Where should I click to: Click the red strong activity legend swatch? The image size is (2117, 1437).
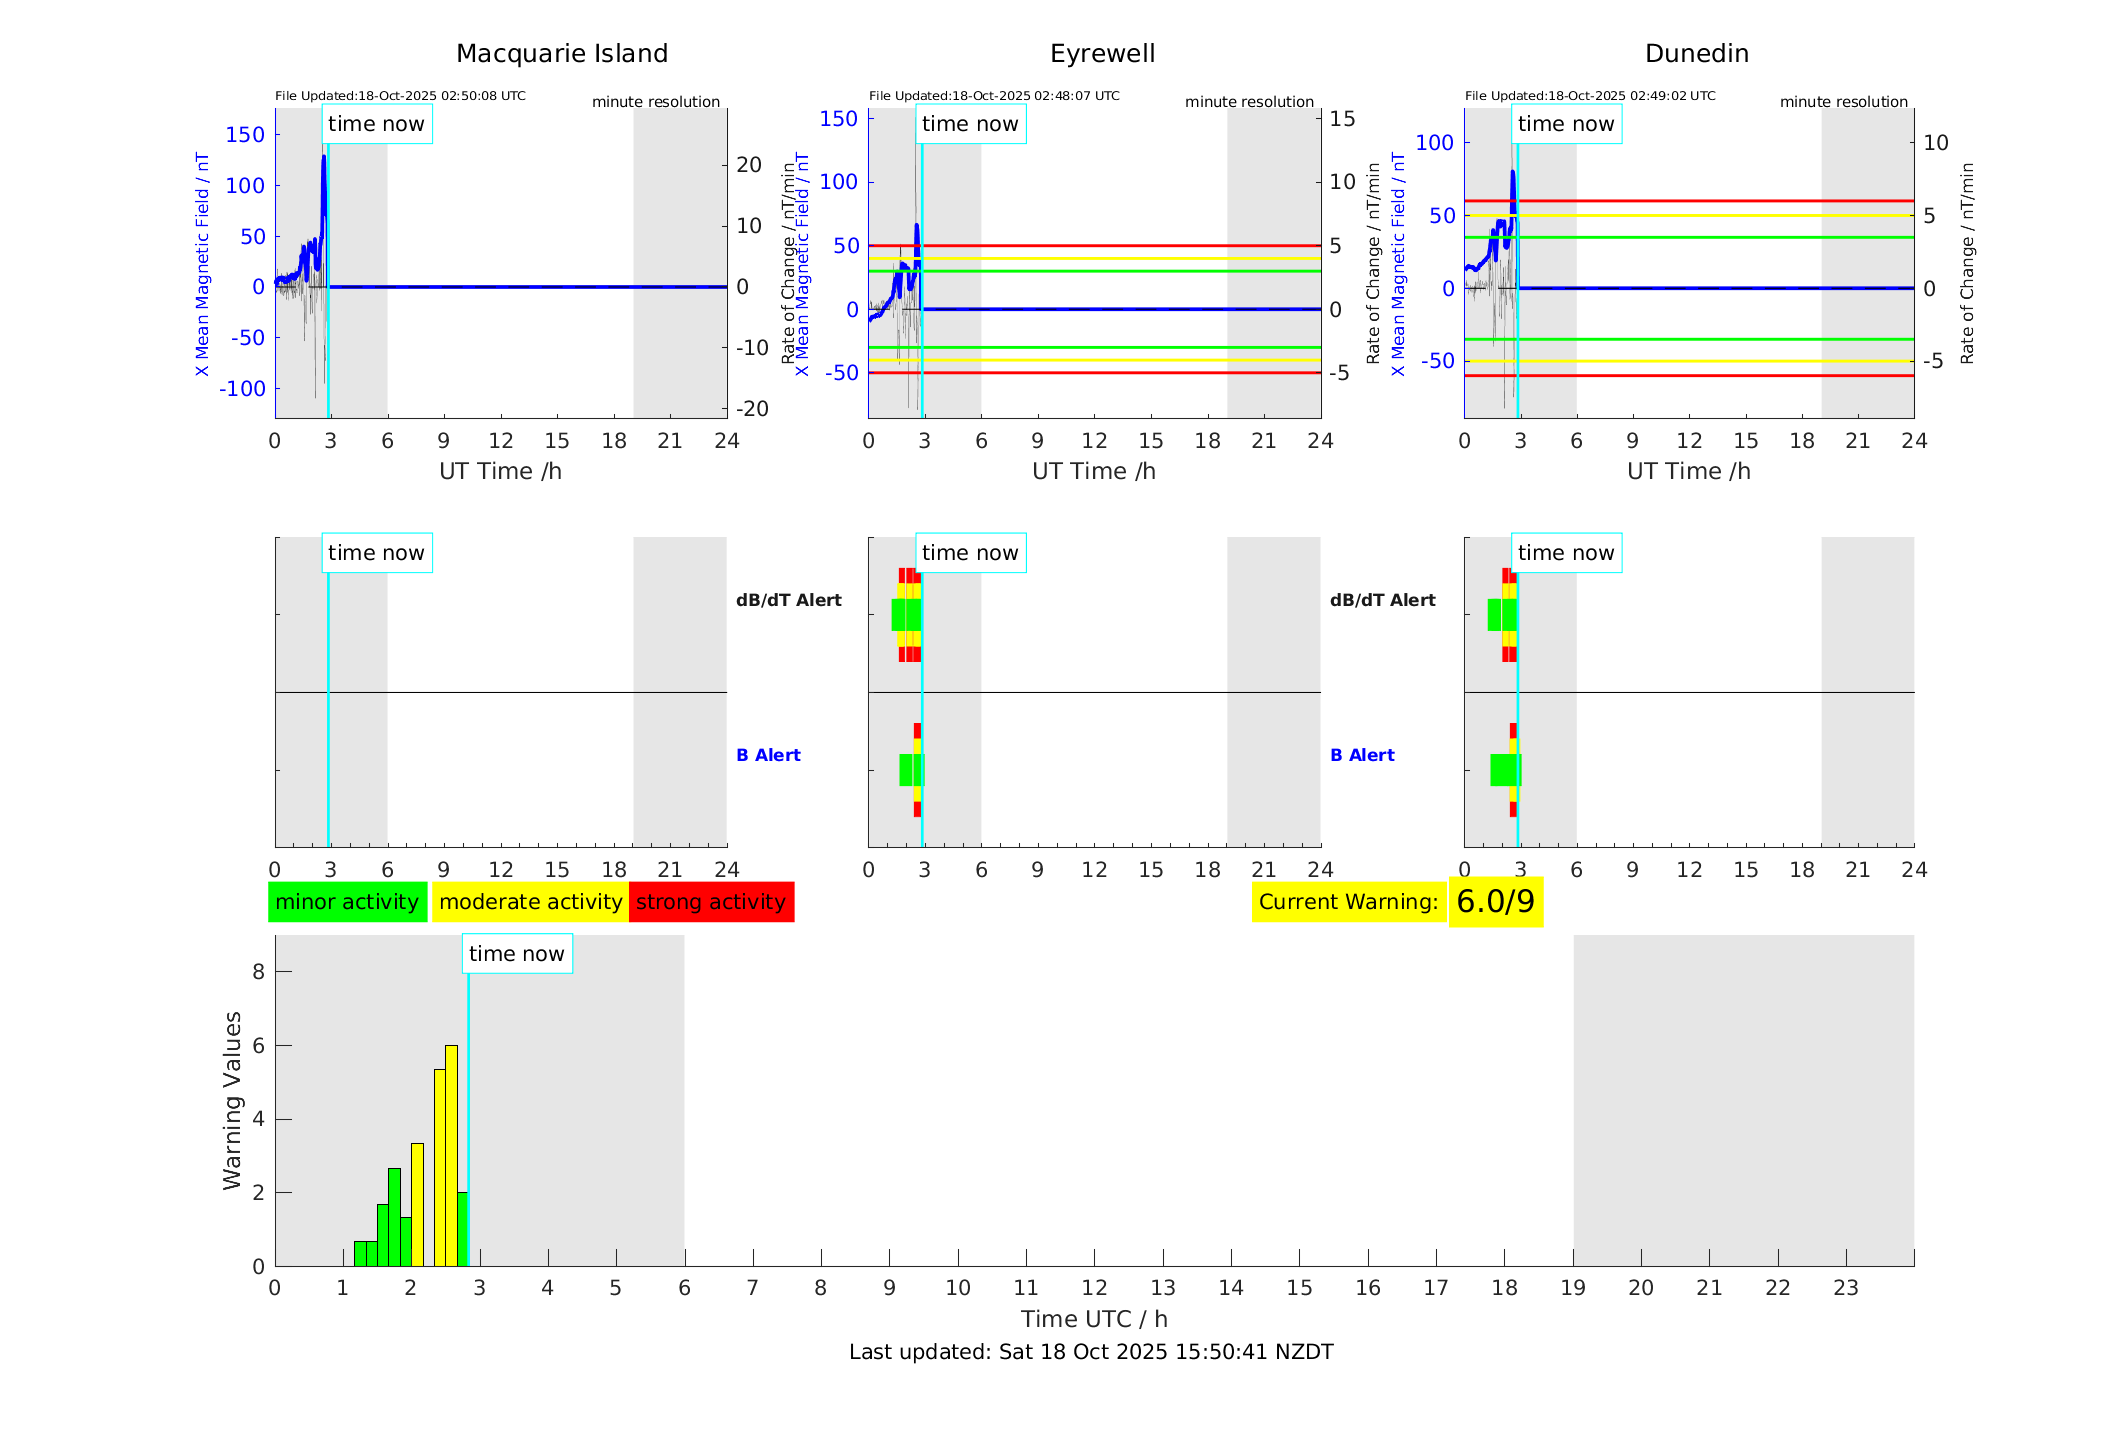point(711,902)
